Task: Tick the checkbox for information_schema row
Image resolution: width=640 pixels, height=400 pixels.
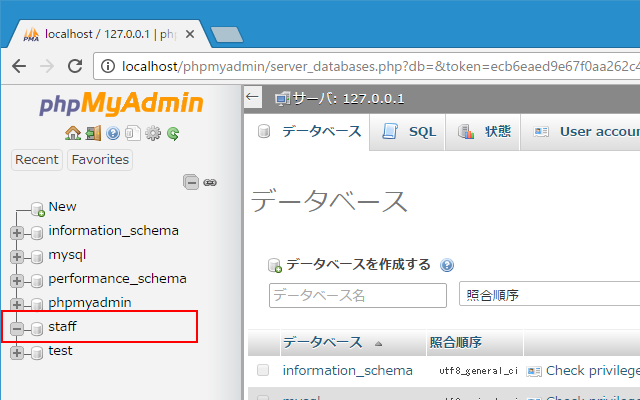Action: pos(263,370)
